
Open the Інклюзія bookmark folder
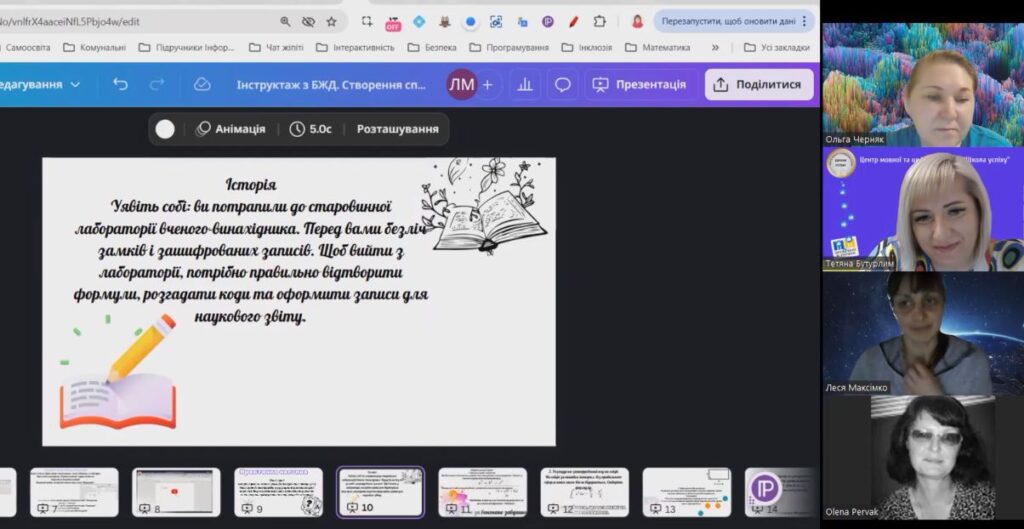click(x=587, y=48)
